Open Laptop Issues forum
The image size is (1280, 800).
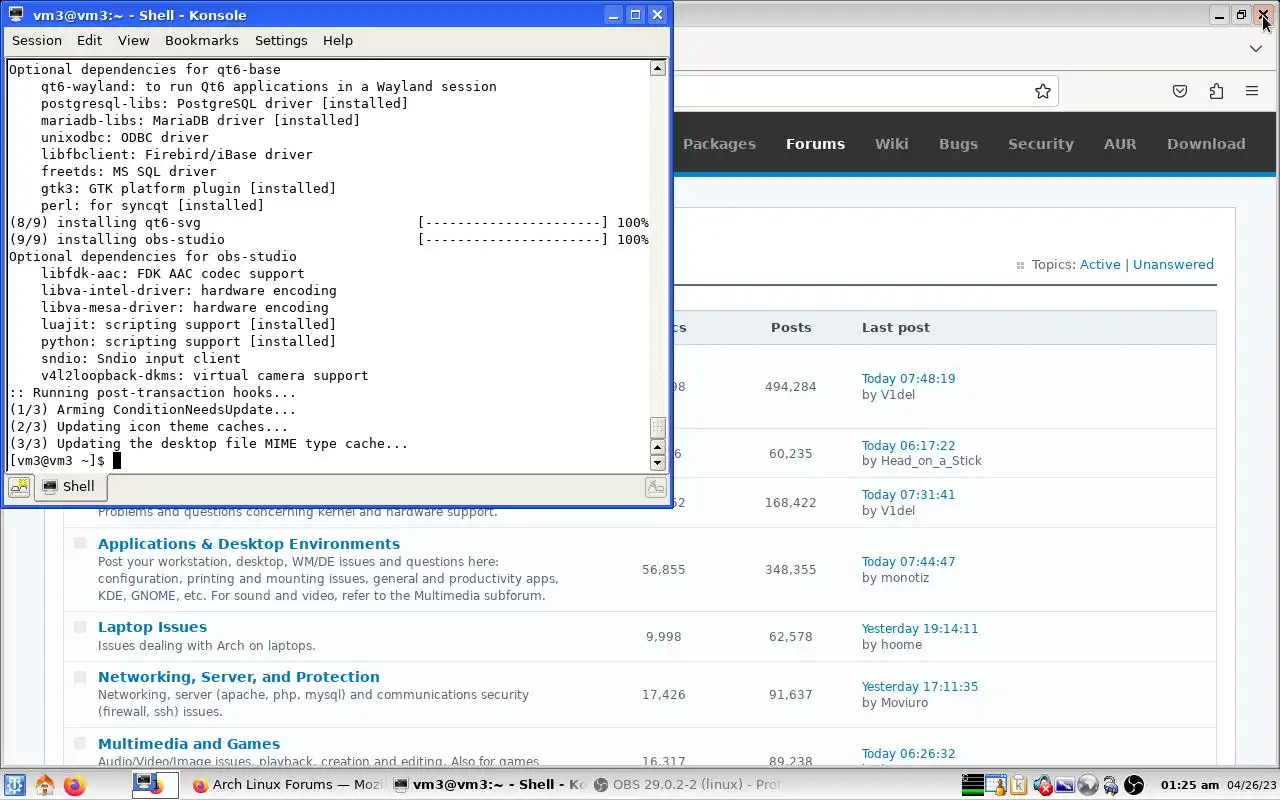pyautogui.click(x=152, y=627)
